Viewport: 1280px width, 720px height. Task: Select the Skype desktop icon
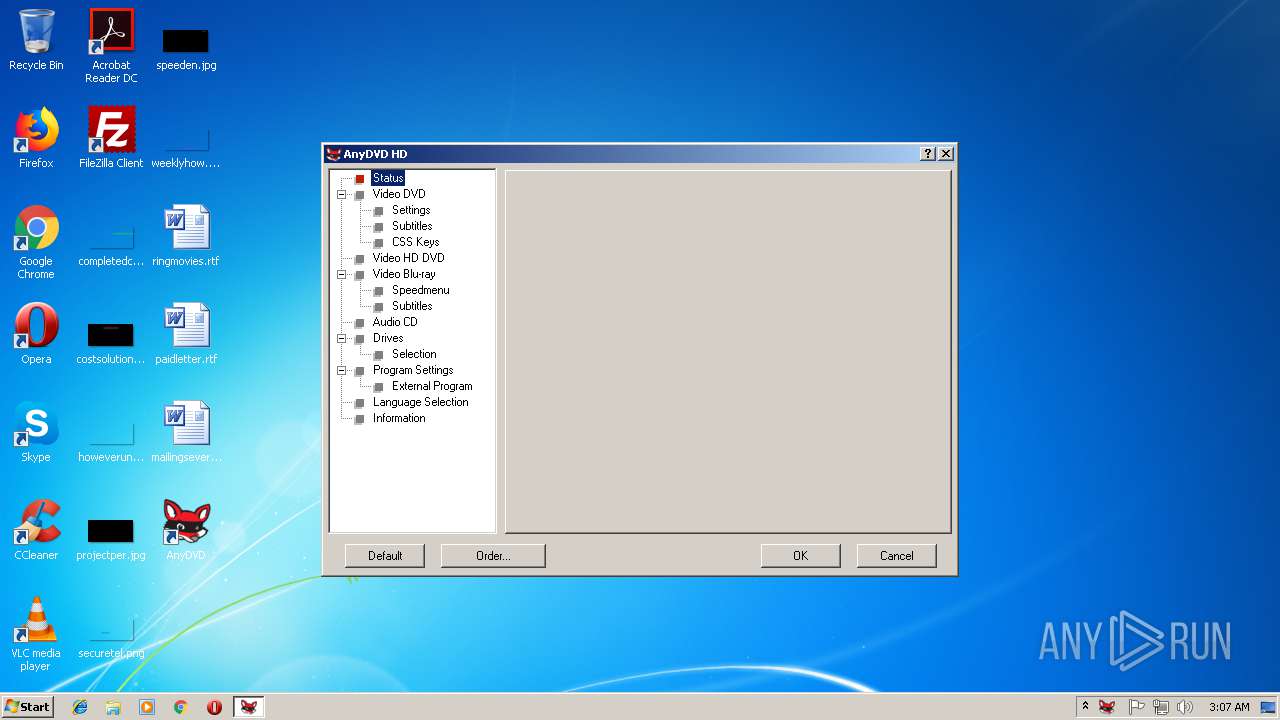pos(36,432)
